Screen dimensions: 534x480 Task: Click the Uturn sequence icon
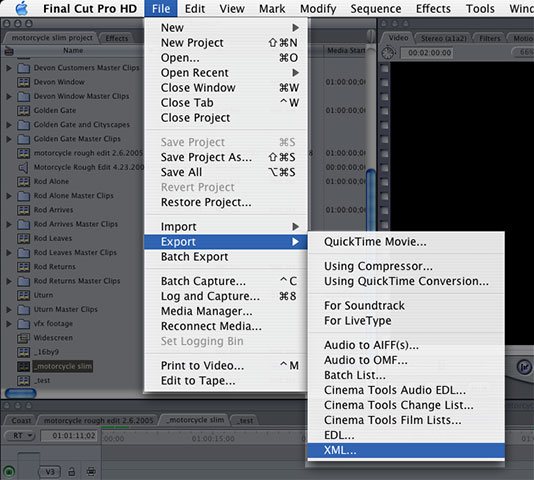point(23,295)
